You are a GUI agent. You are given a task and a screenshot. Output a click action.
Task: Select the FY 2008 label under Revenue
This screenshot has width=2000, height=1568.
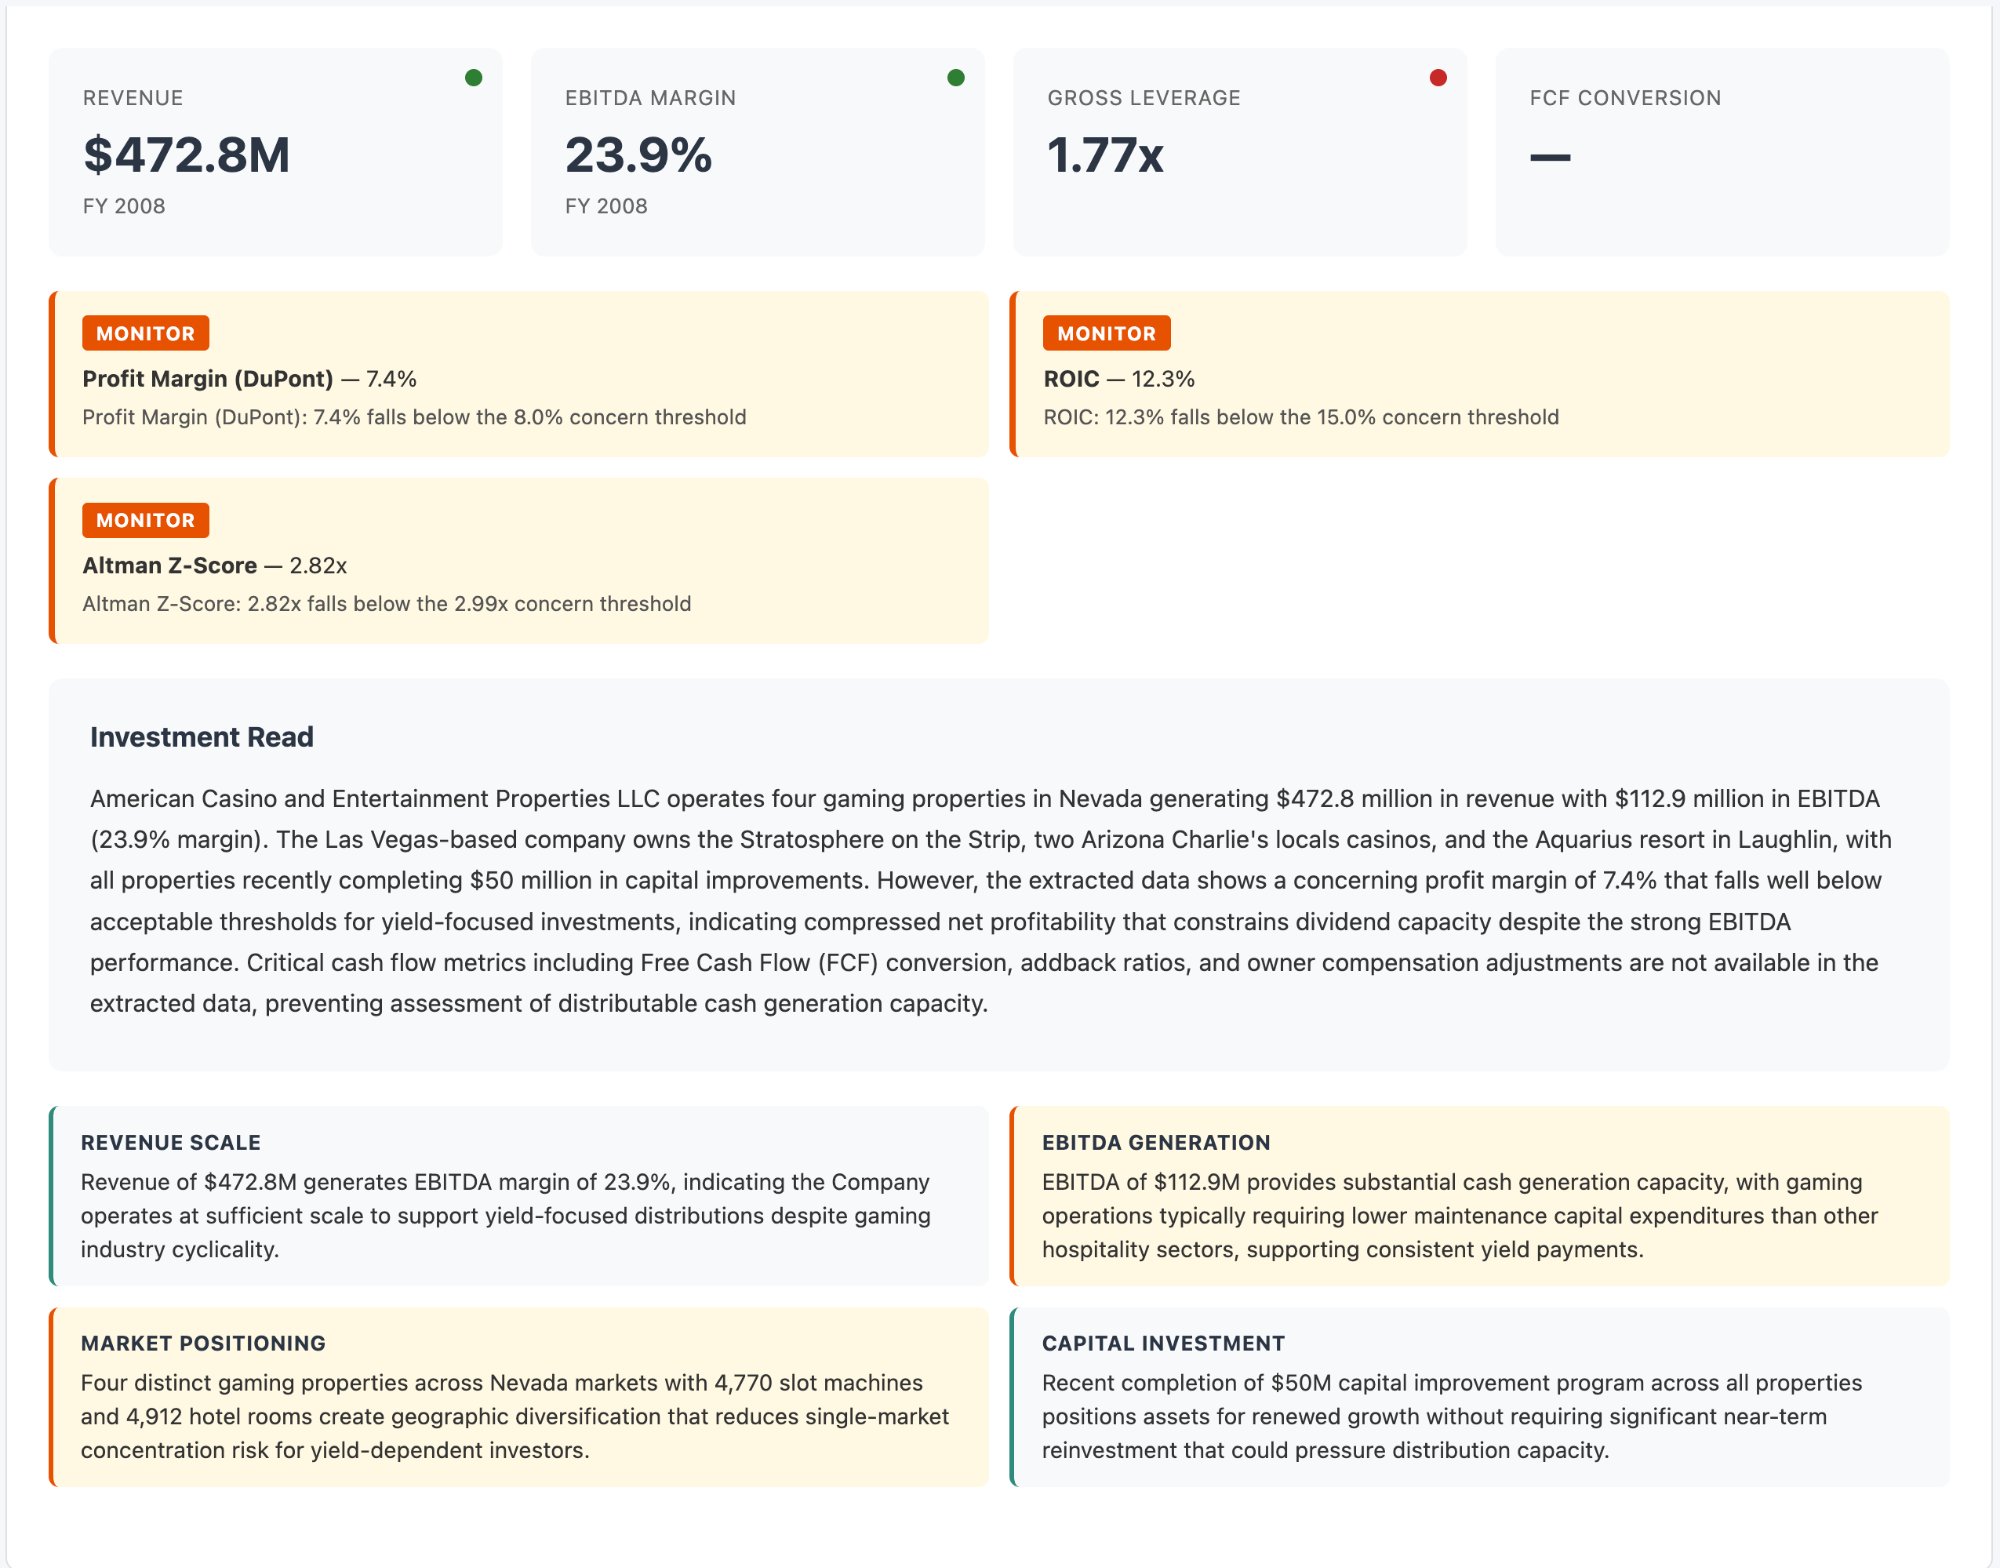[123, 207]
